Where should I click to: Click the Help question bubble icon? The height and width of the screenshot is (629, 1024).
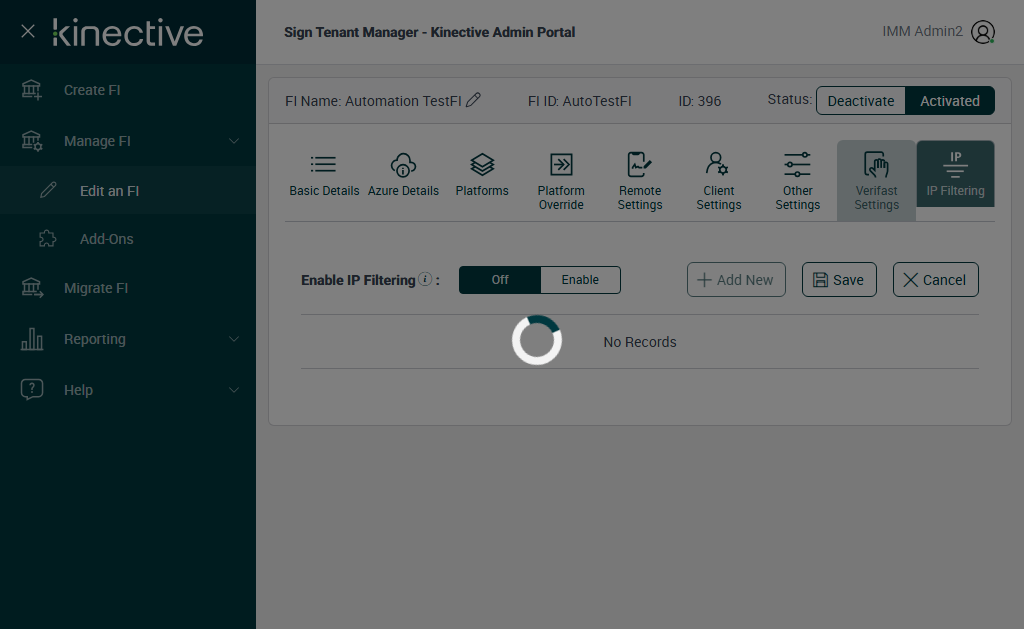click(31, 389)
